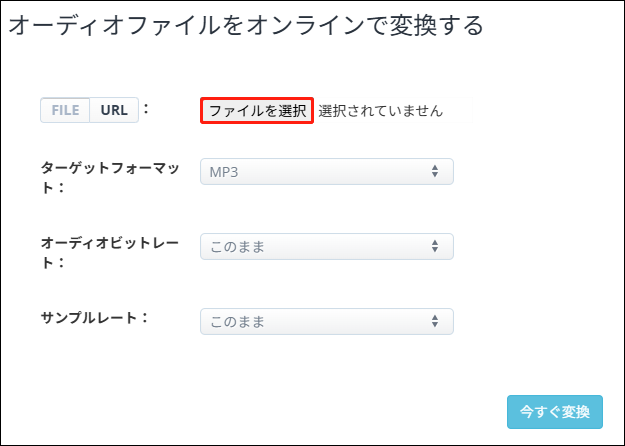Switch input mode to FILE
Screen dimensions: 625x446
point(65,110)
